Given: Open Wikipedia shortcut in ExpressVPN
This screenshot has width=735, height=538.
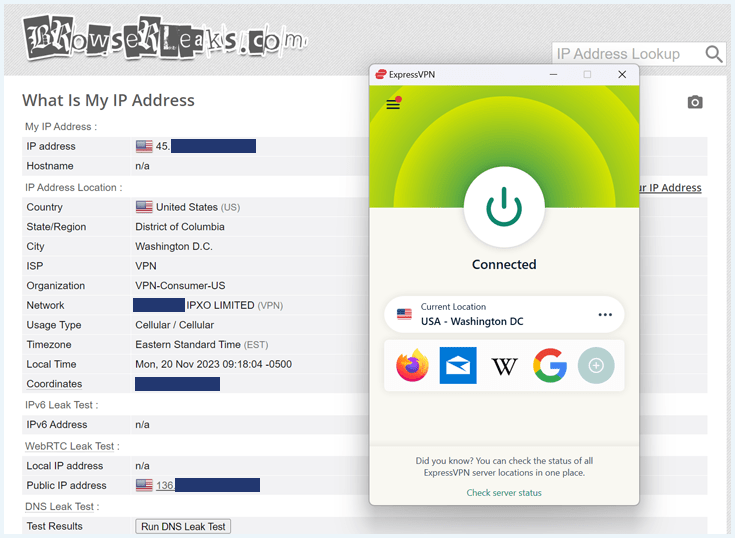Looking at the screenshot, I should coord(504,366).
